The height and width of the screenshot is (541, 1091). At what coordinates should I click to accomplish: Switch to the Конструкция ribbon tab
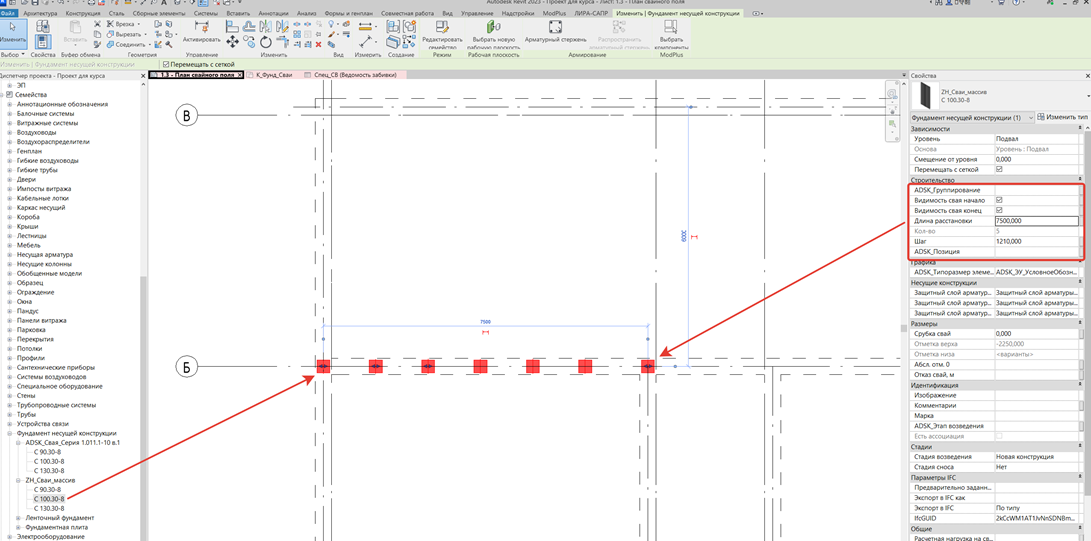pyautogui.click(x=83, y=13)
